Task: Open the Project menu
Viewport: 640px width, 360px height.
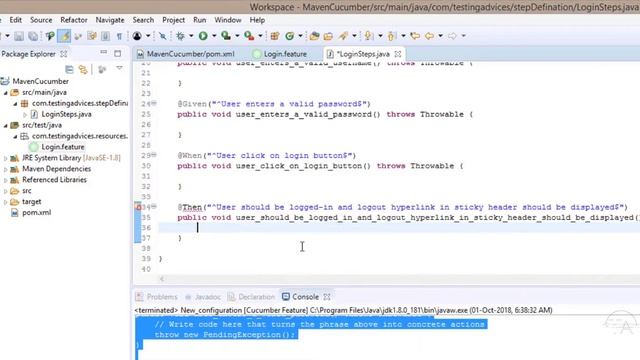Action: tap(173, 20)
